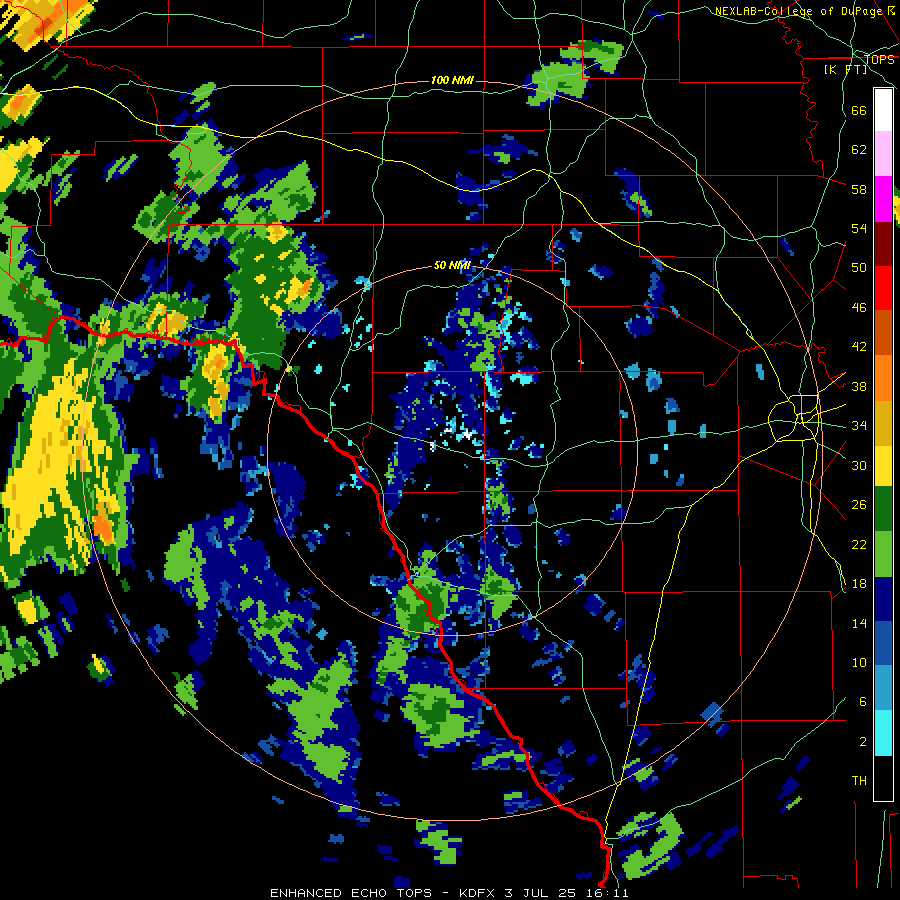
Task: Click the "6" legend value
Action: (863, 702)
